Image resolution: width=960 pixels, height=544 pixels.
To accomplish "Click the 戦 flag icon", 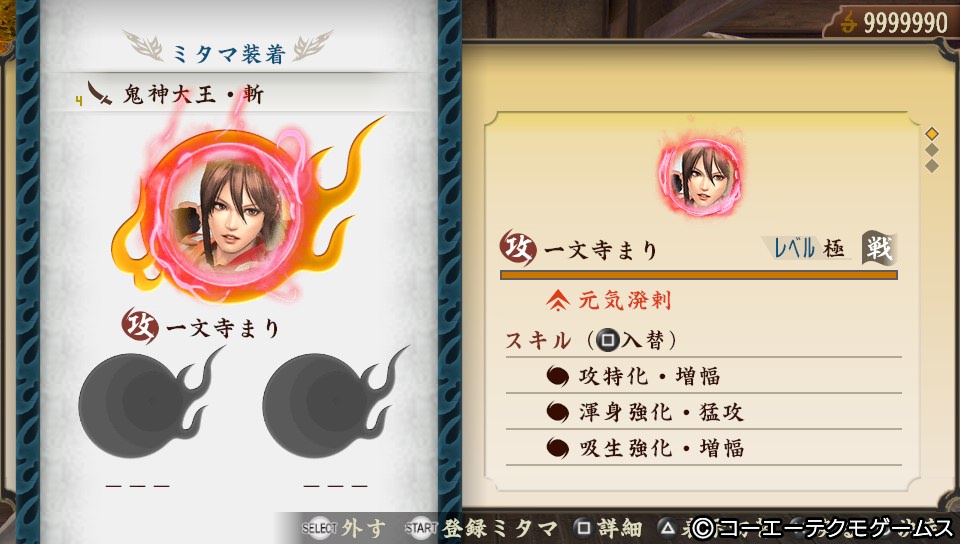I will click(879, 247).
